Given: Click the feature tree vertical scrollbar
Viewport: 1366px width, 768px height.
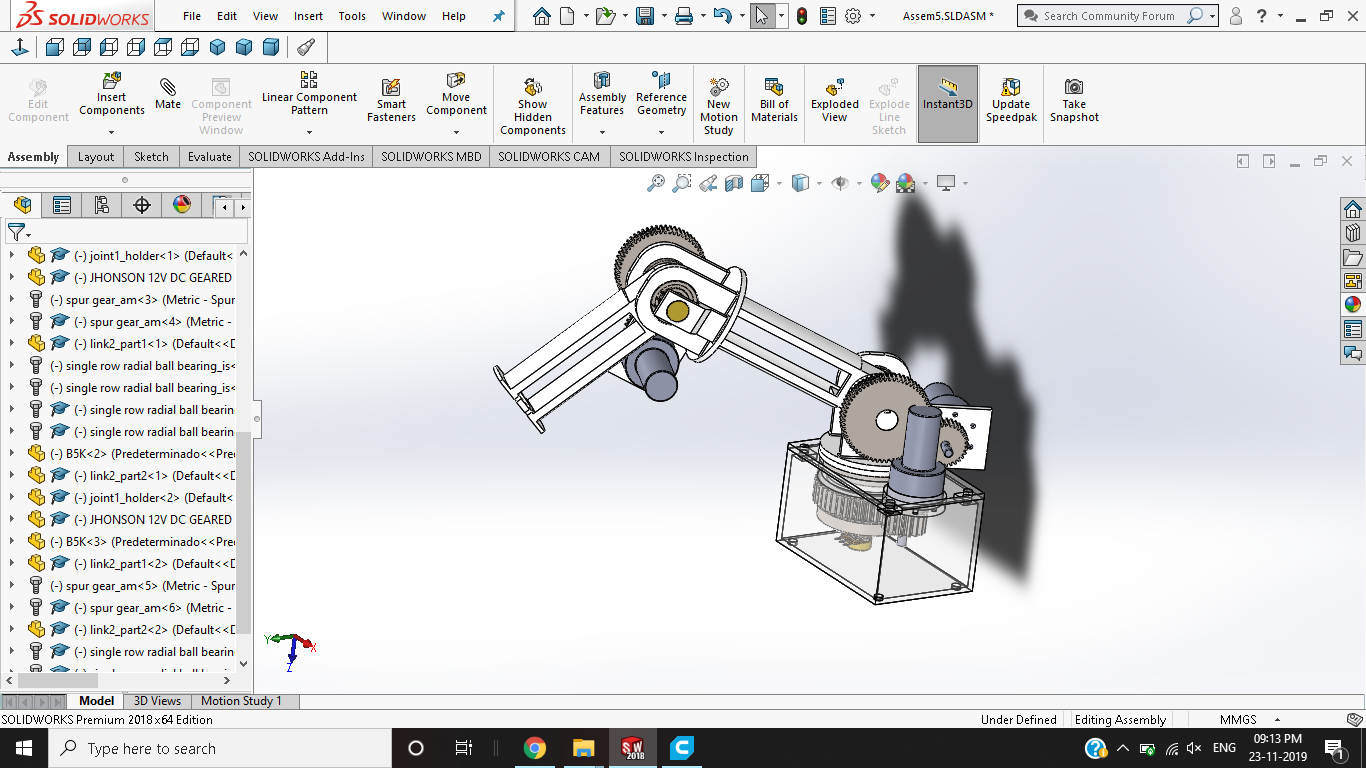Looking at the screenshot, I should pyautogui.click(x=243, y=532).
